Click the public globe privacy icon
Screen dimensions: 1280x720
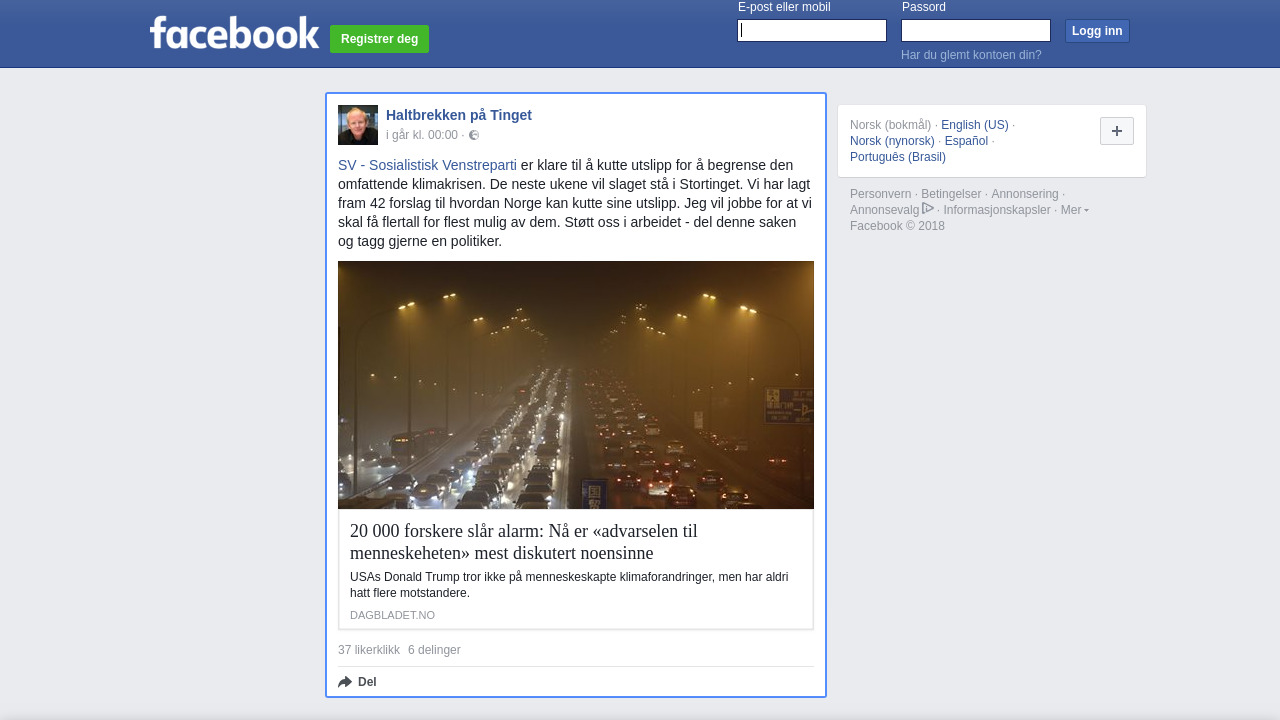[474, 135]
